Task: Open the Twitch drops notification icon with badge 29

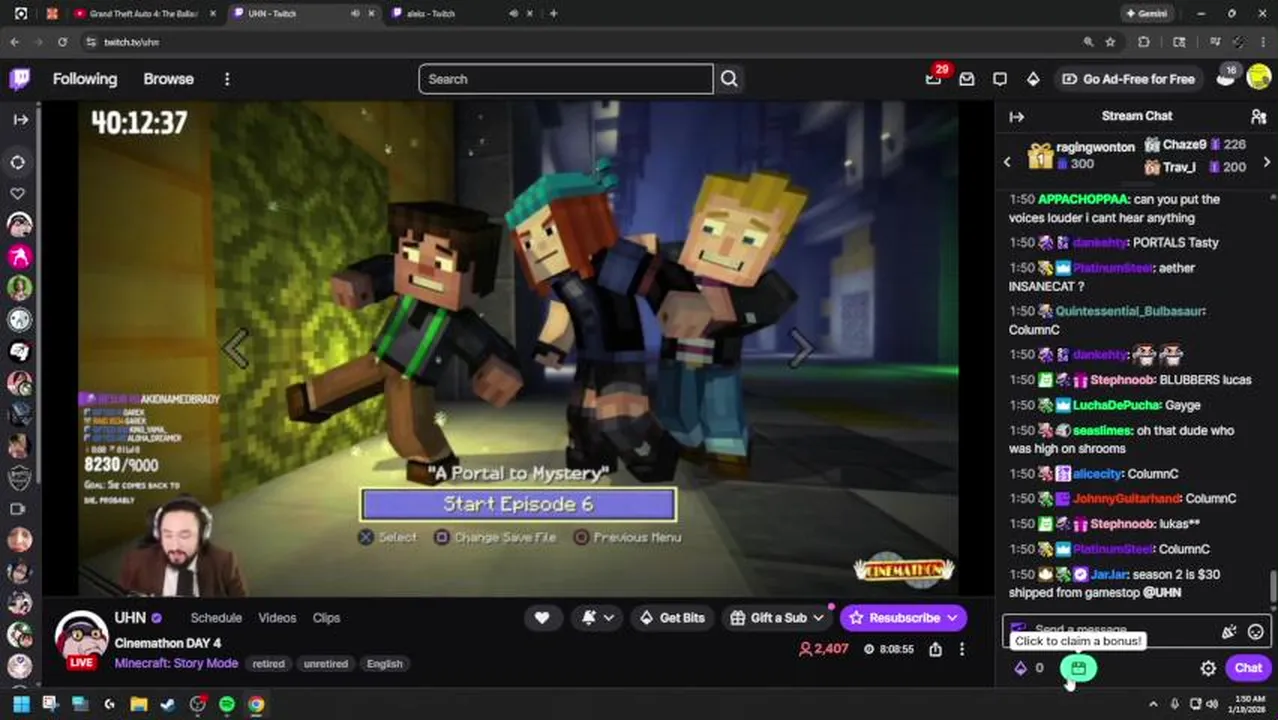Action: [934, 78]
